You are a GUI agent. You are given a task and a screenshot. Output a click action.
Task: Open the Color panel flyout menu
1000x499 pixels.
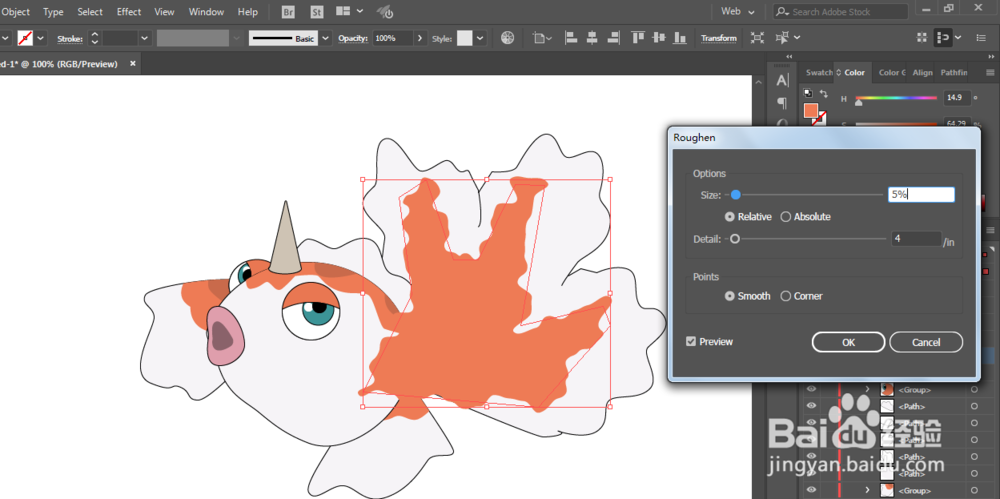[990, 73]
